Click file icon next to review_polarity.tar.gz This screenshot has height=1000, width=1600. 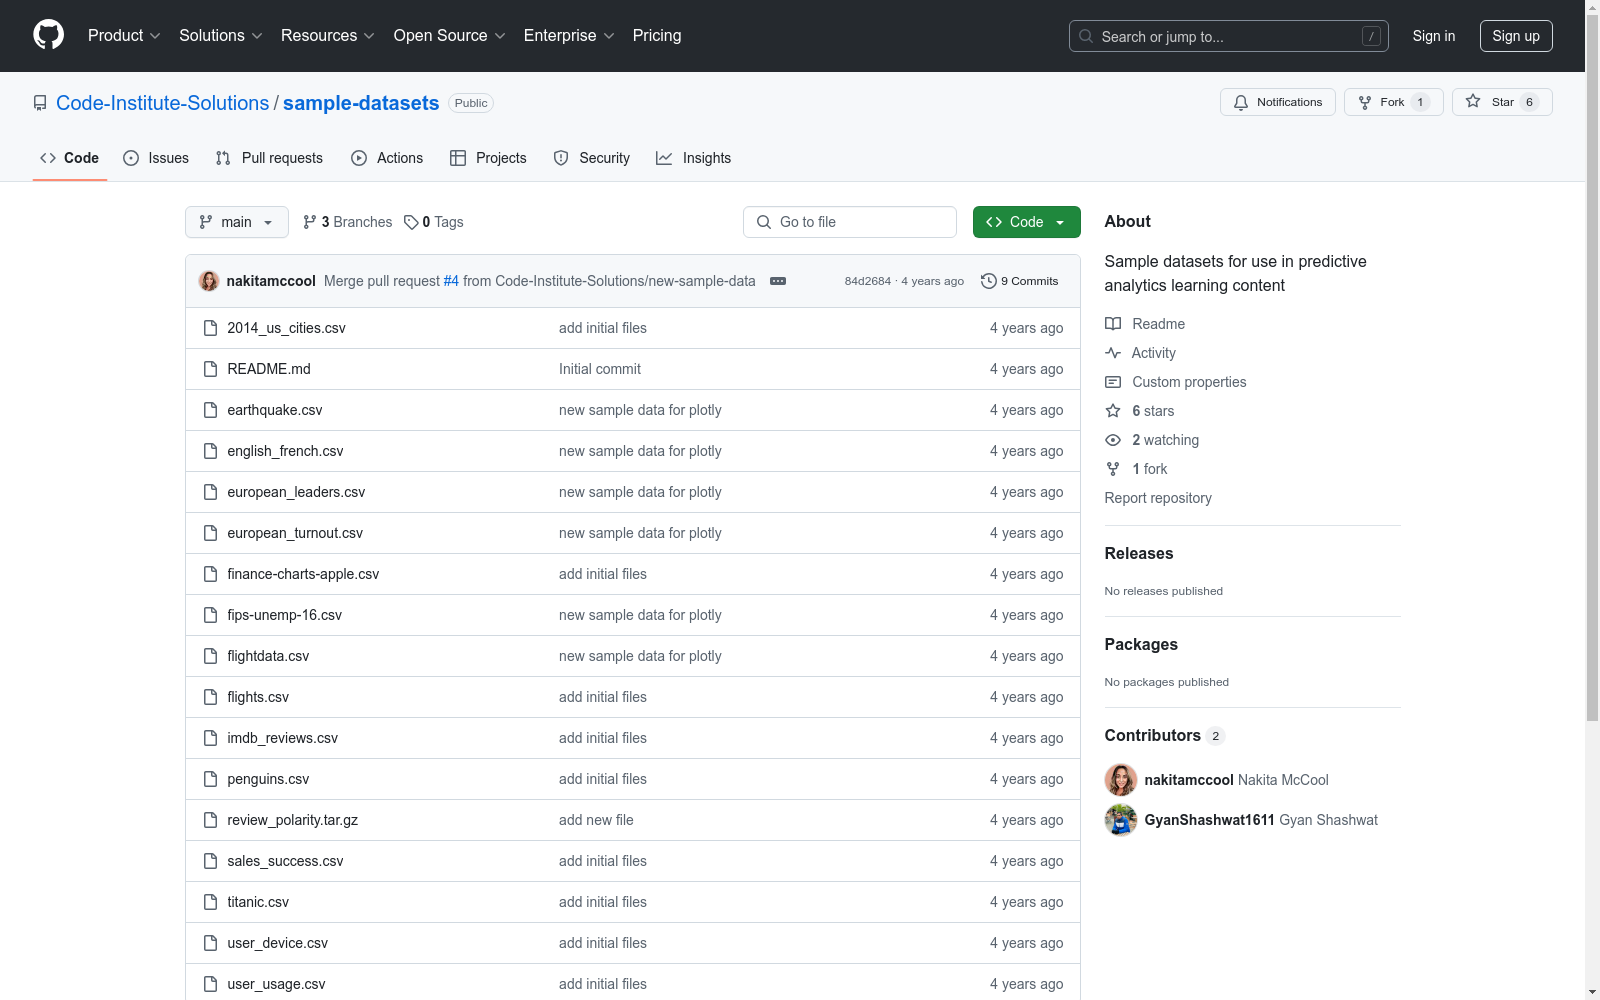210,820
